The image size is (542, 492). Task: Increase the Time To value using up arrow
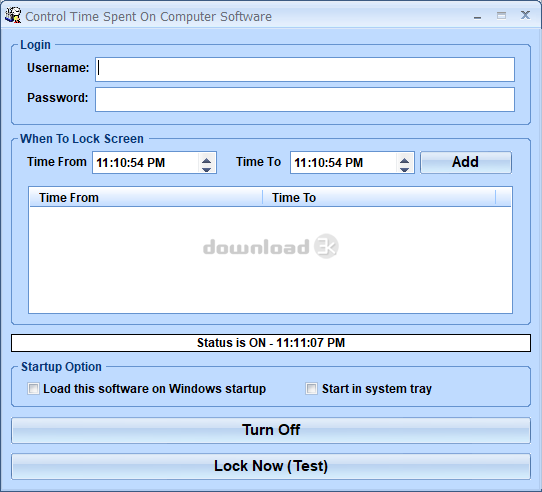click(404, 159)
